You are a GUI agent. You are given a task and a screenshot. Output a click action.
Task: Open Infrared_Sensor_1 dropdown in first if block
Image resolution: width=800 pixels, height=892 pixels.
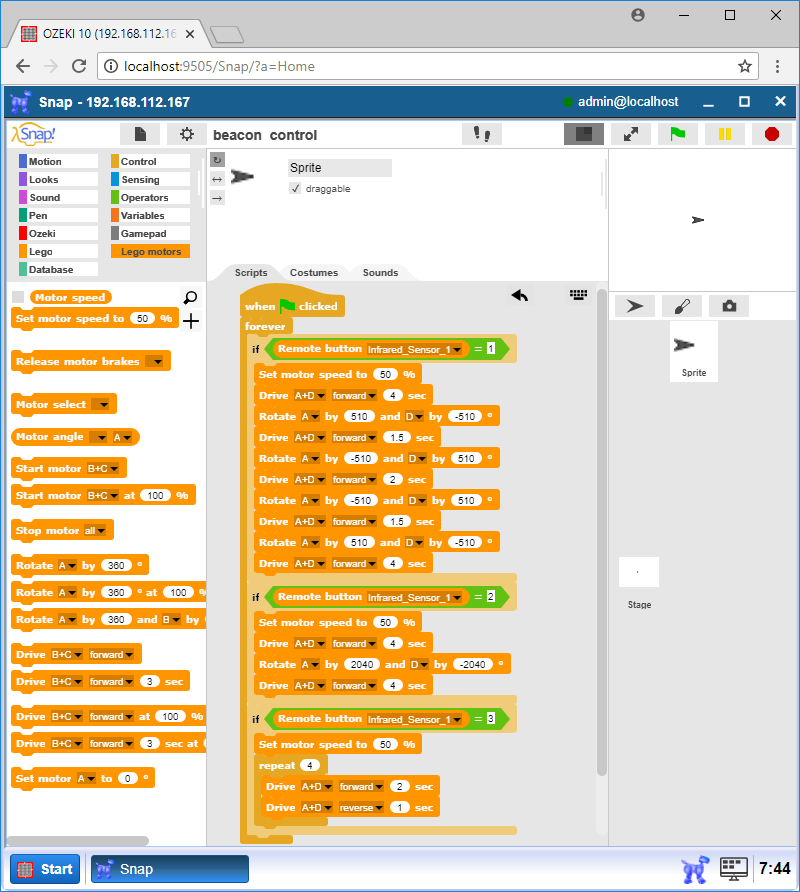pyautogui.click(x=415, y=349)
